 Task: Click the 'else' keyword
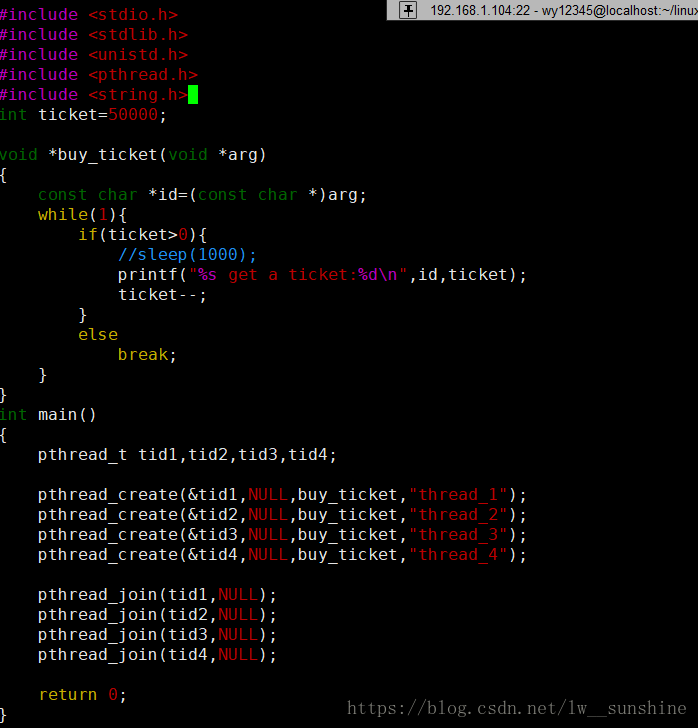(98, 334)
